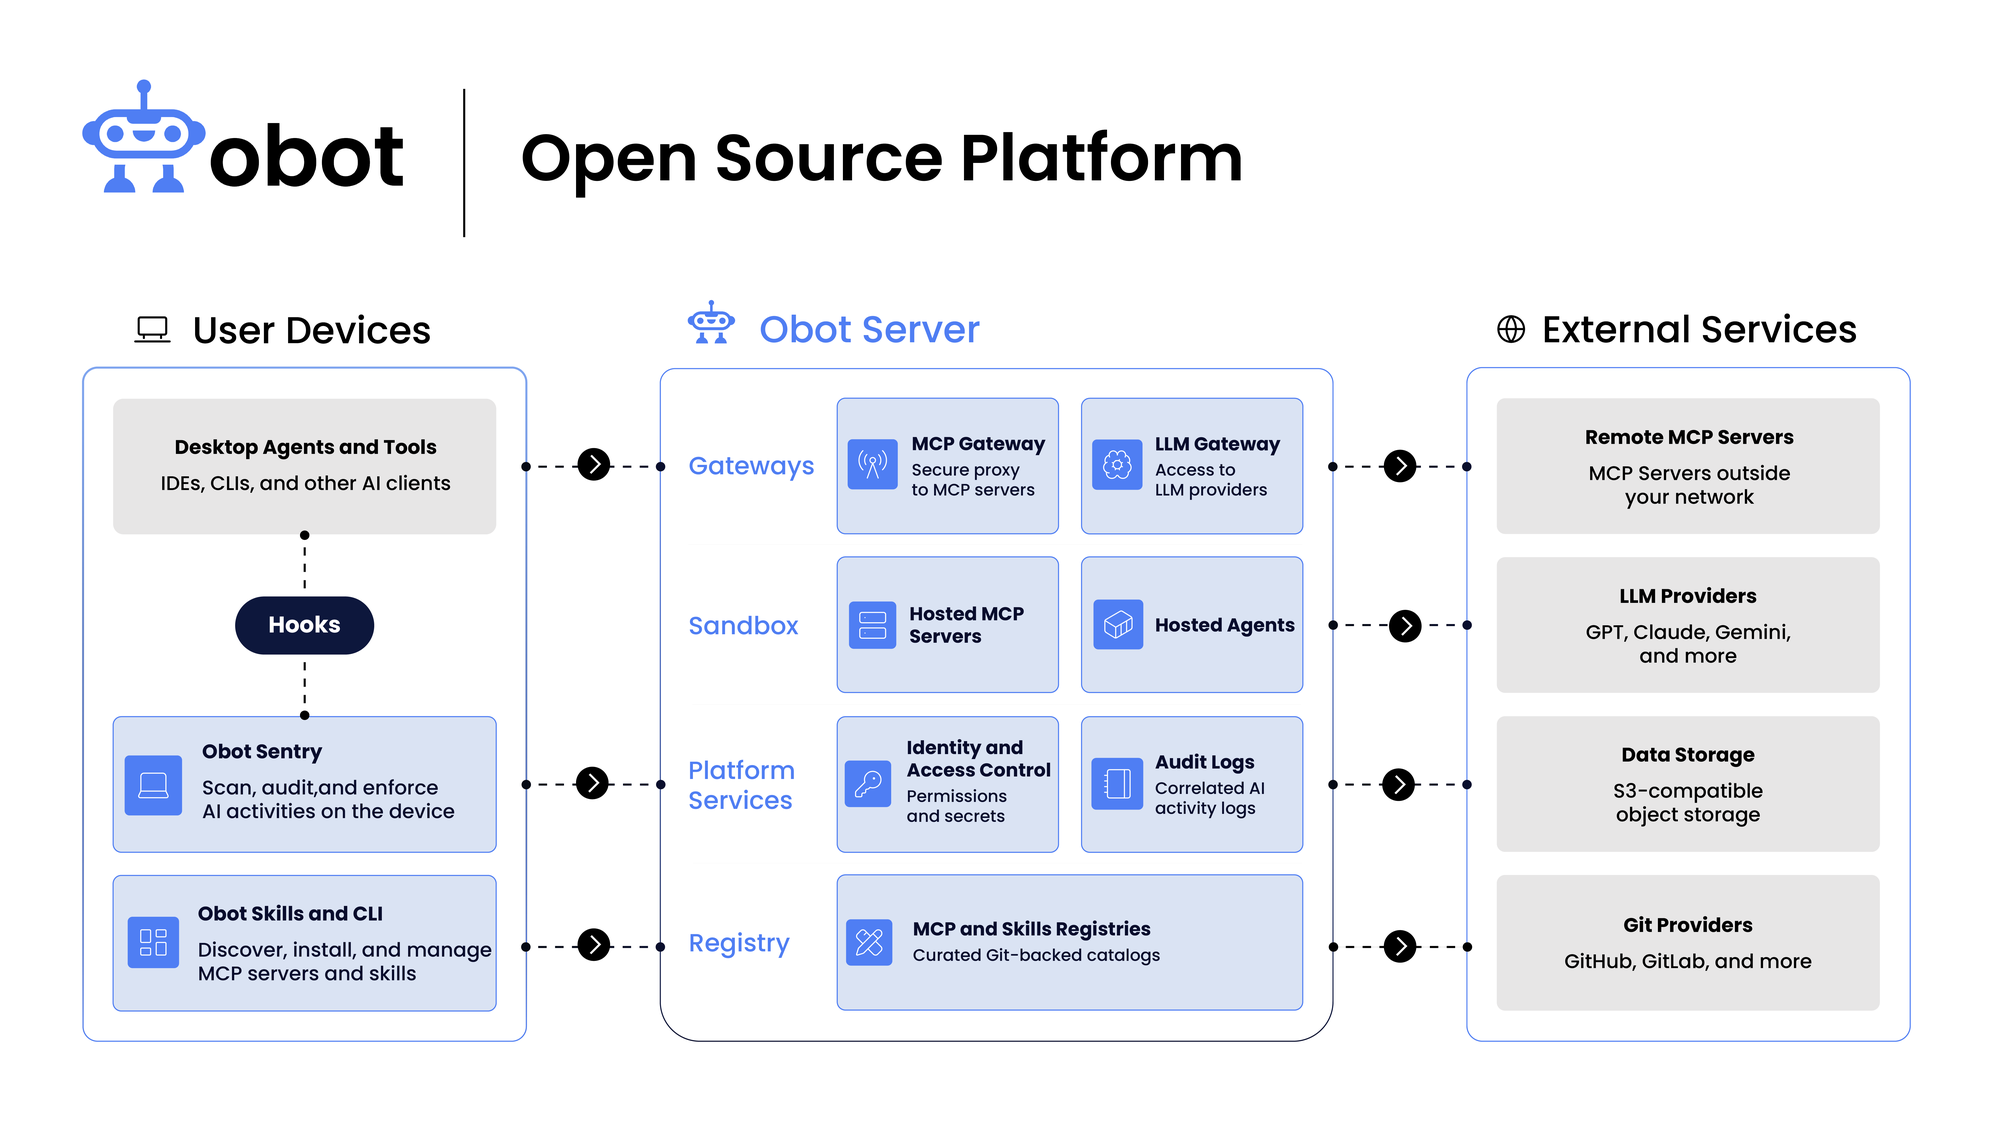
Task: Click the MCP Gateway antenna icon
Action: pyautogui.click(x=873, y=465)
